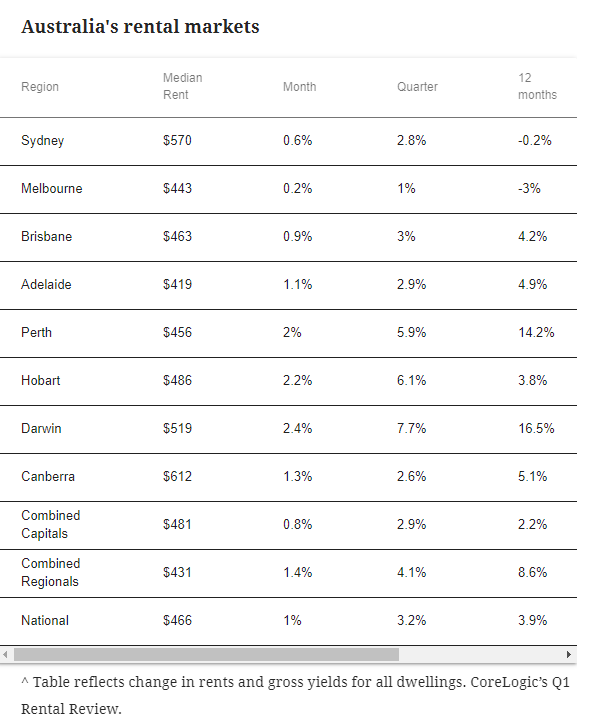Viewport: 591px width, 722px height.
Task: Click the Quarter column header
Action: (x=417, y=87)
